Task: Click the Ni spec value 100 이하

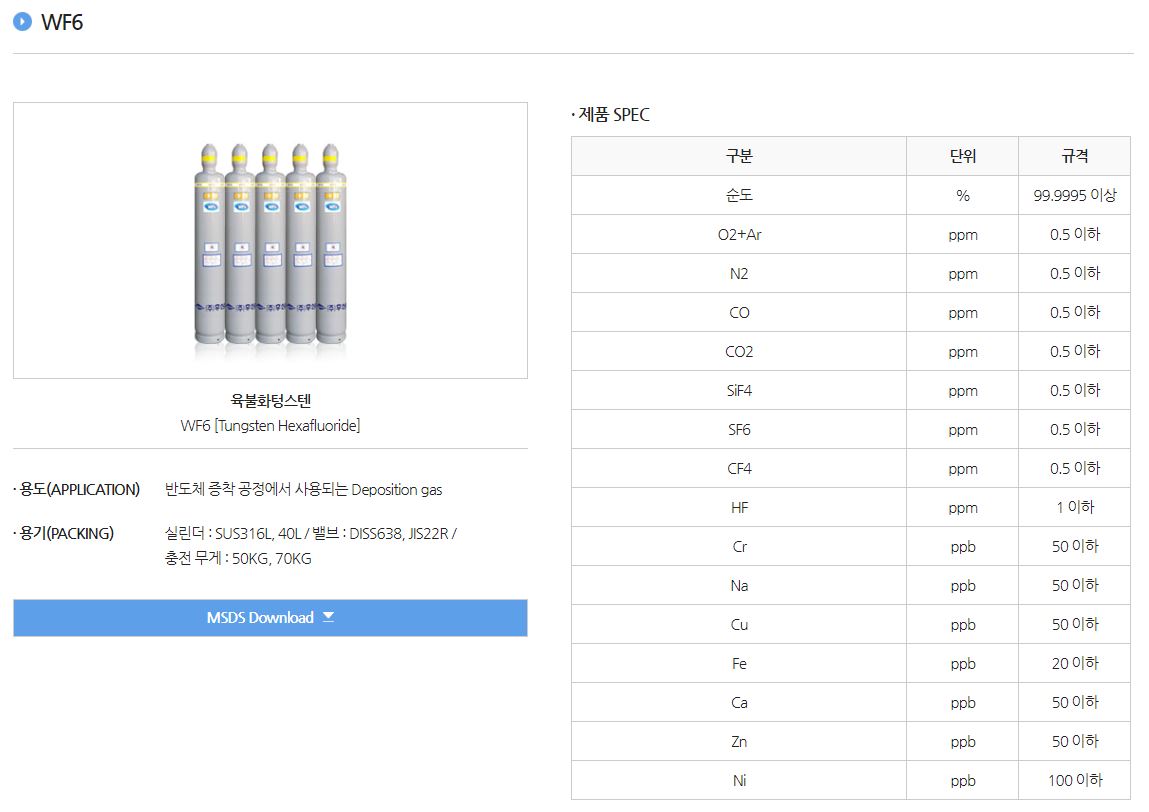Action: [x=1074, y=780]
